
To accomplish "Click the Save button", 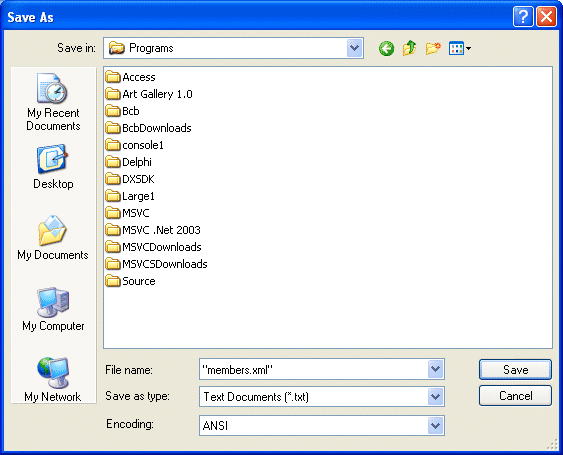I will (x=515, y=370).
